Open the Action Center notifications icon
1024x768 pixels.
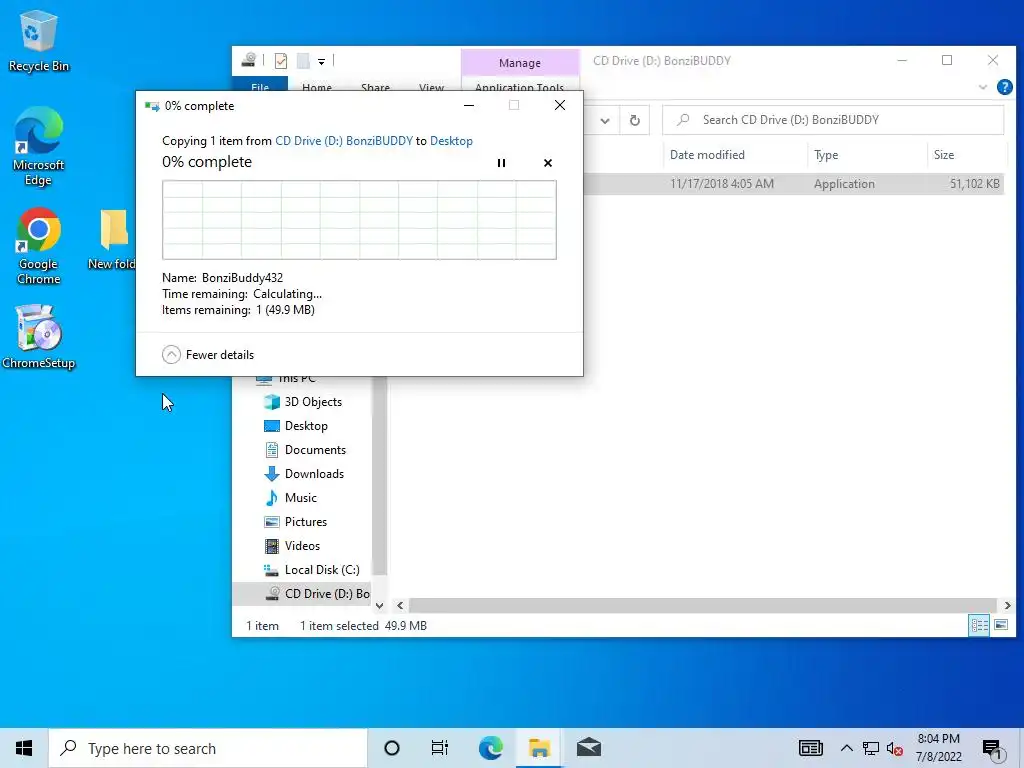point(992,749)
